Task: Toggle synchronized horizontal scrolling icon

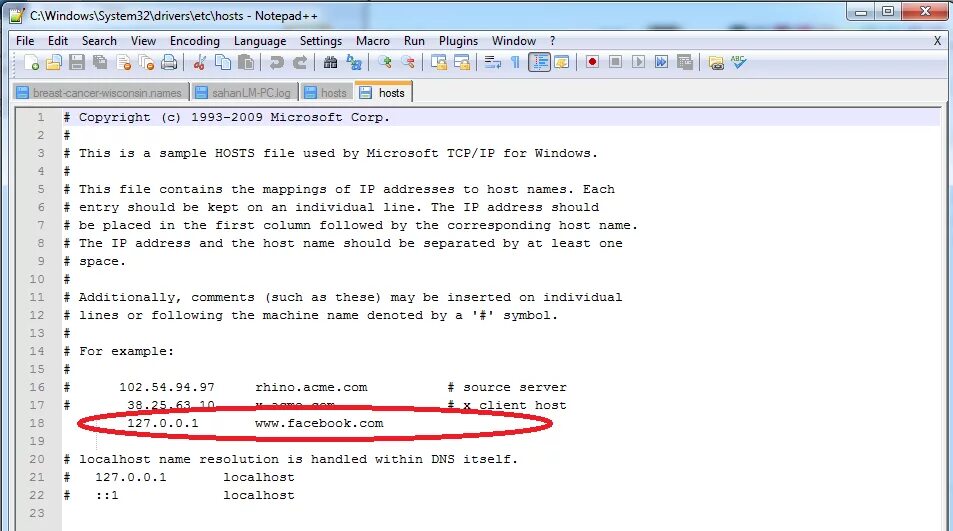Action: (462, 62)
